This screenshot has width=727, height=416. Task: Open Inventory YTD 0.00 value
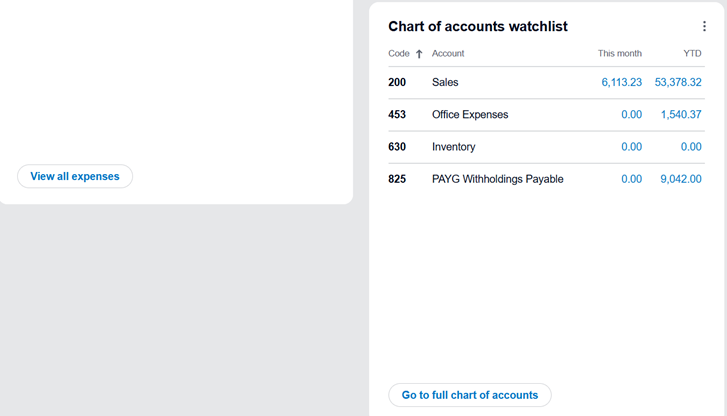(x=690, y=147)
